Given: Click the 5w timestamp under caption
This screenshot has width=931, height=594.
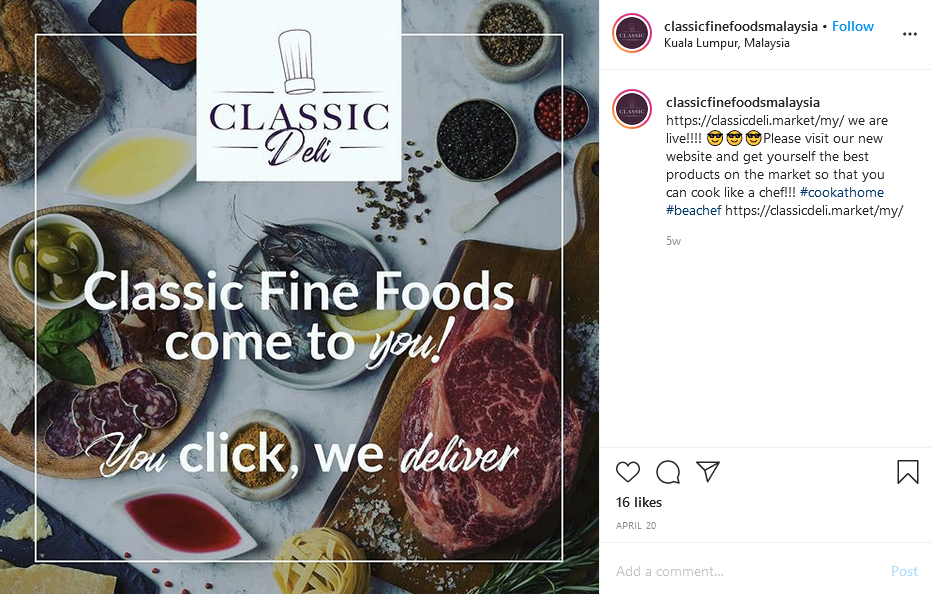Looking at the screenshot, I should pyautogui.click(x=673, y=241).
